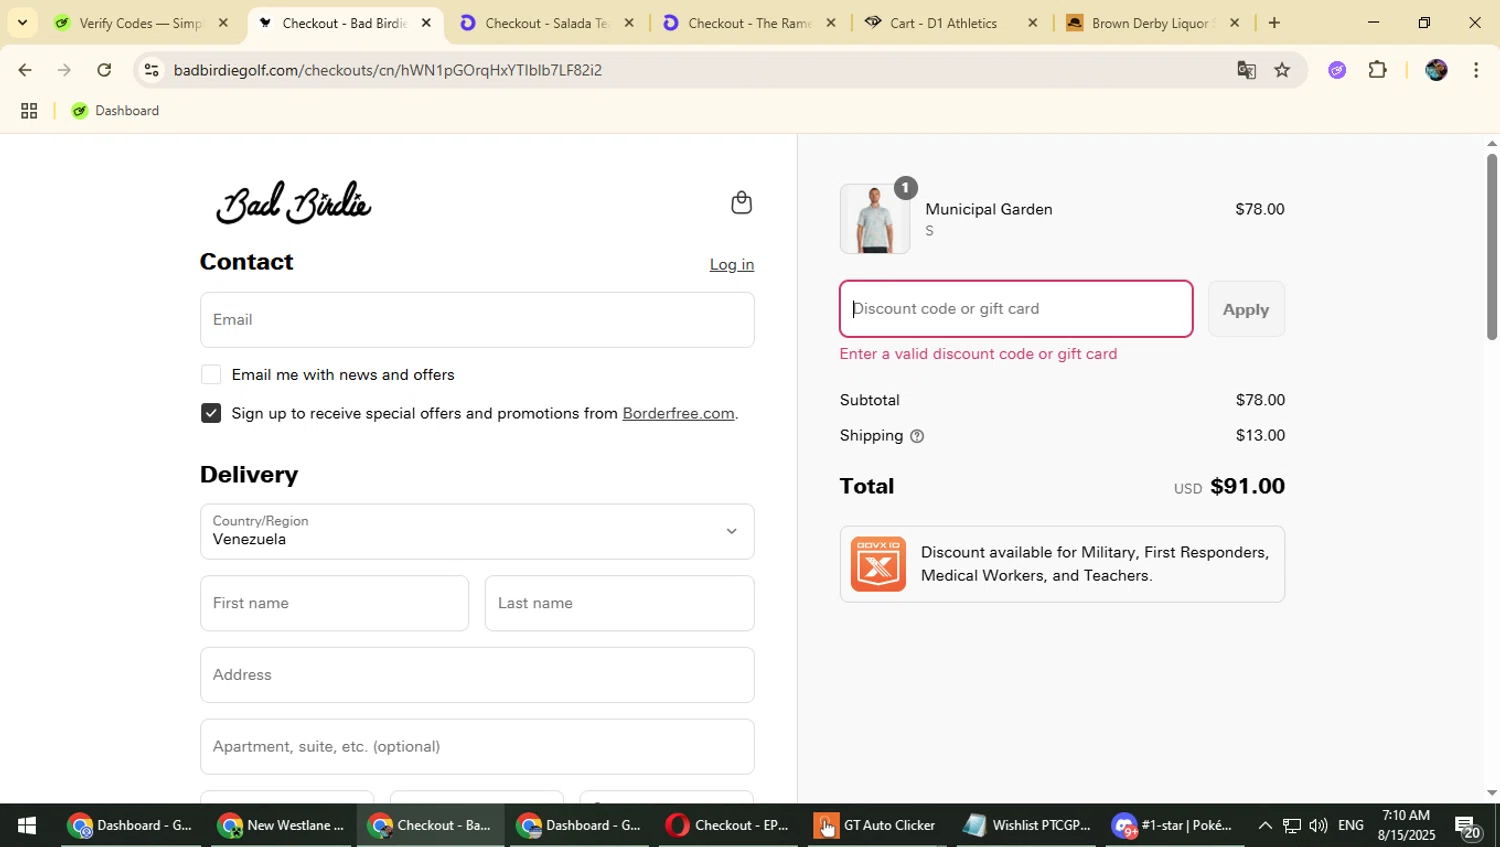This screenshot has height=847, width=1500.
Task: Open the Borderfree.com link
Action: tap(678, 414)
